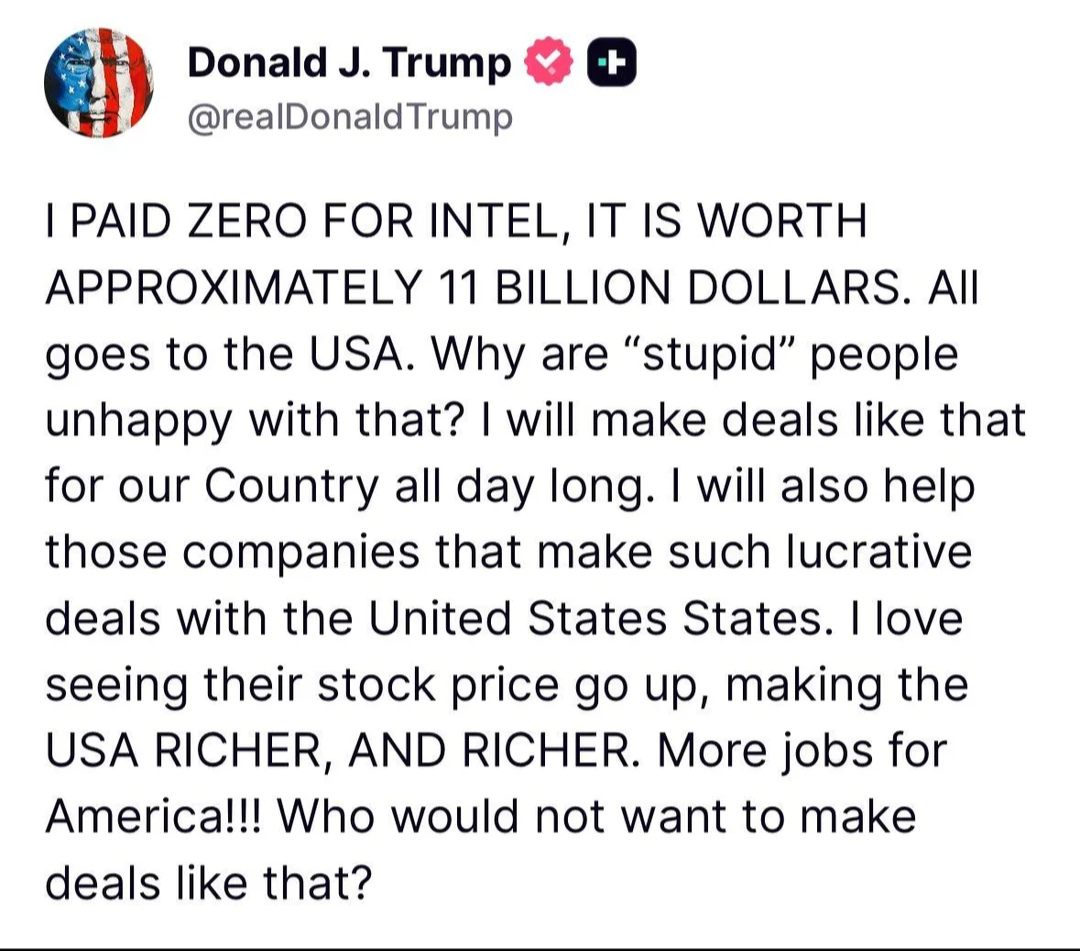Viewport: 1080px width, 951px height.
Task: Click "APPROXIMATELY 11 BILLION DOLLARS" text
Action: [x=473, y=287]
